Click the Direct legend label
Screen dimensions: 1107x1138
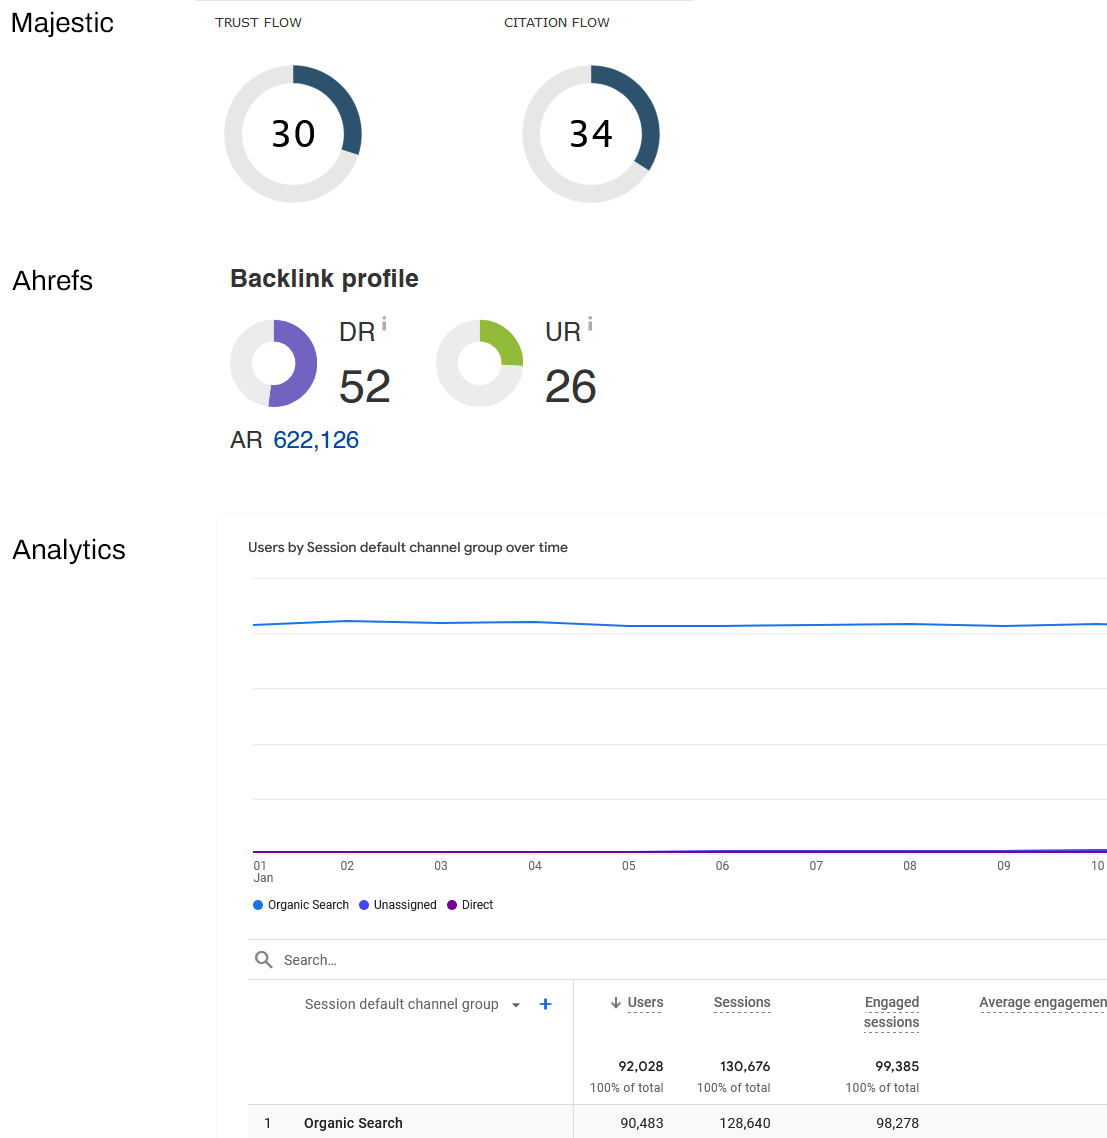click(x=478, y=905)
